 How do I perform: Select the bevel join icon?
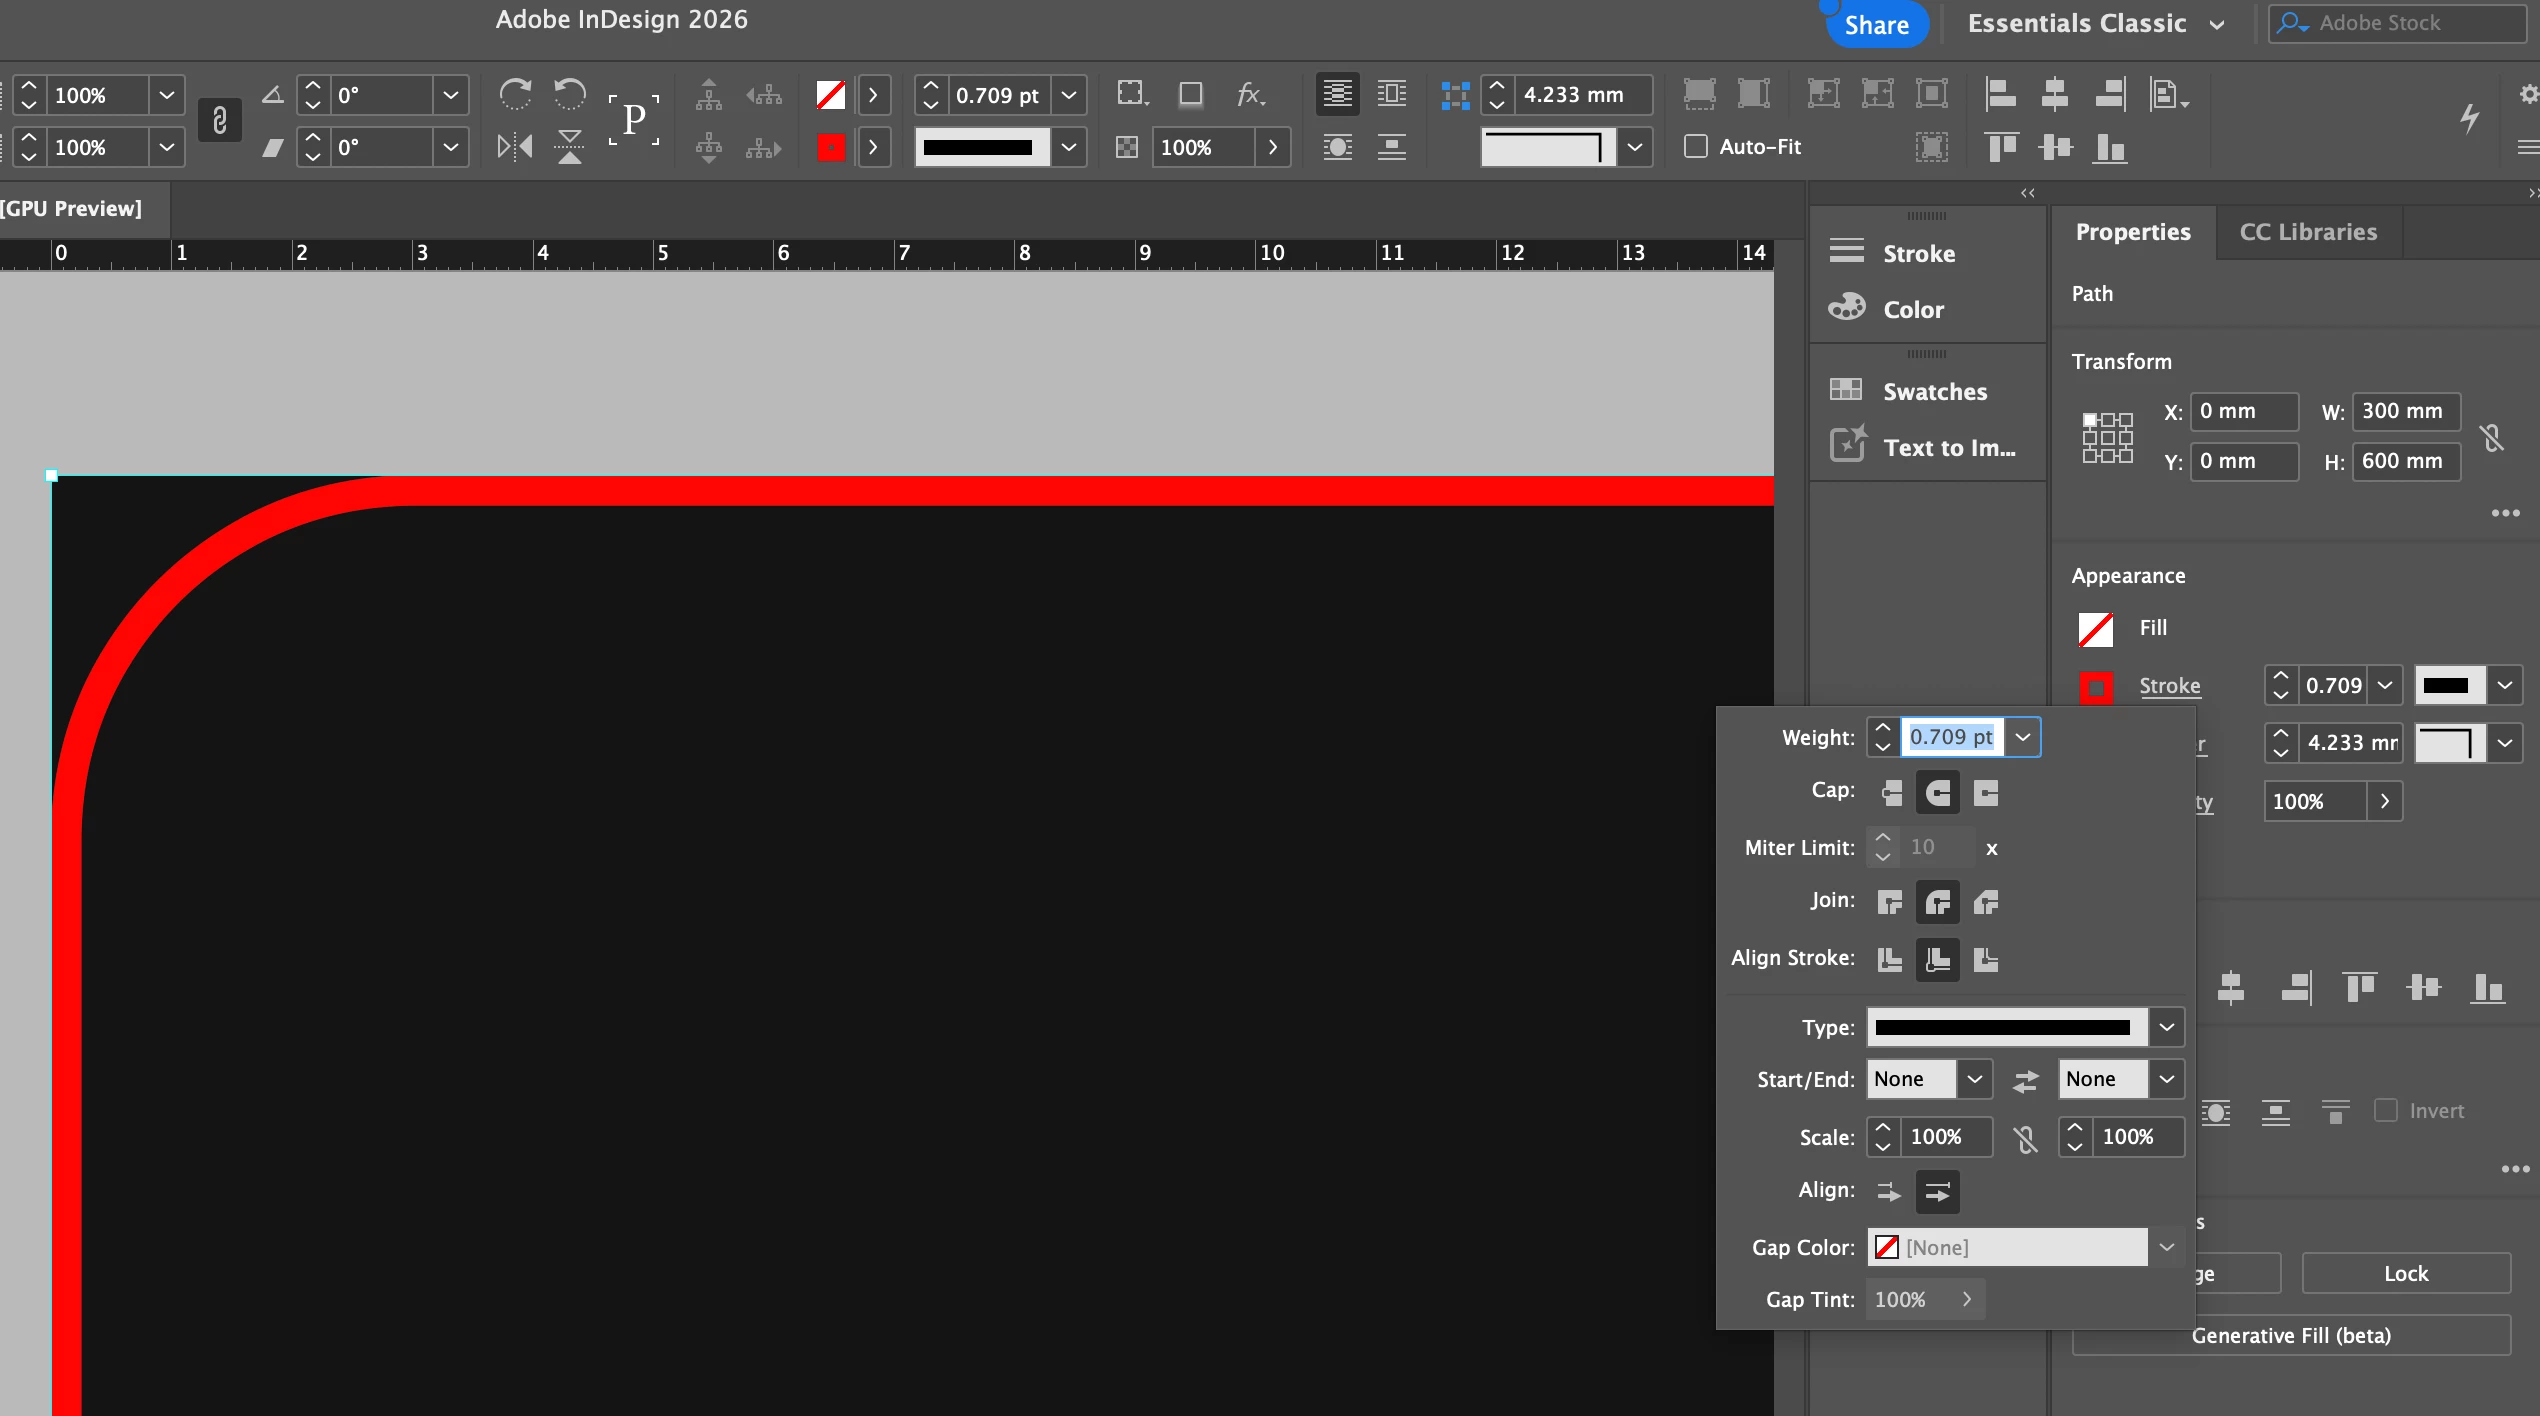[x=1986, y=903]
